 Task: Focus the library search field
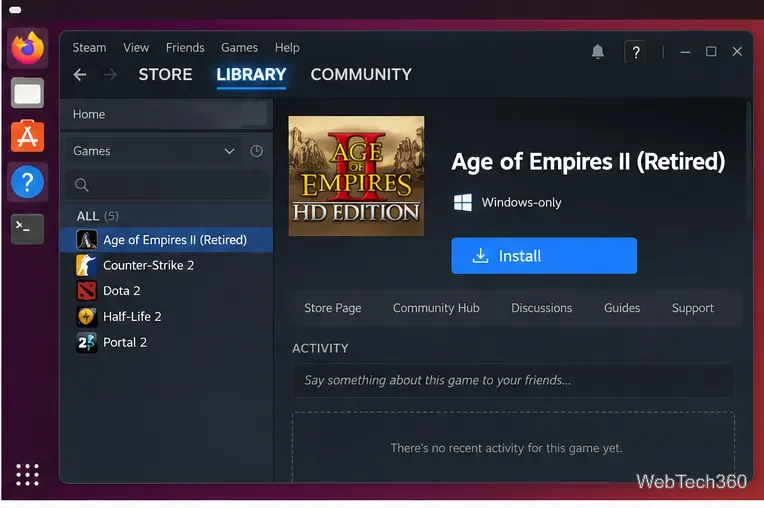[168, 185]
